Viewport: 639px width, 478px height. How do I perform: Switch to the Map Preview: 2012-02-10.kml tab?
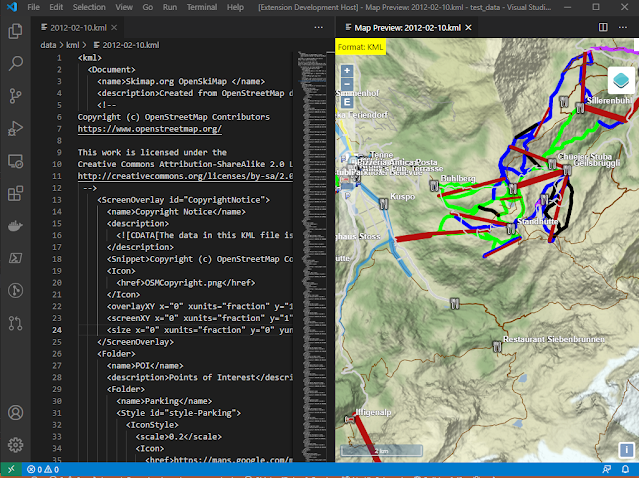pos(408,27)
